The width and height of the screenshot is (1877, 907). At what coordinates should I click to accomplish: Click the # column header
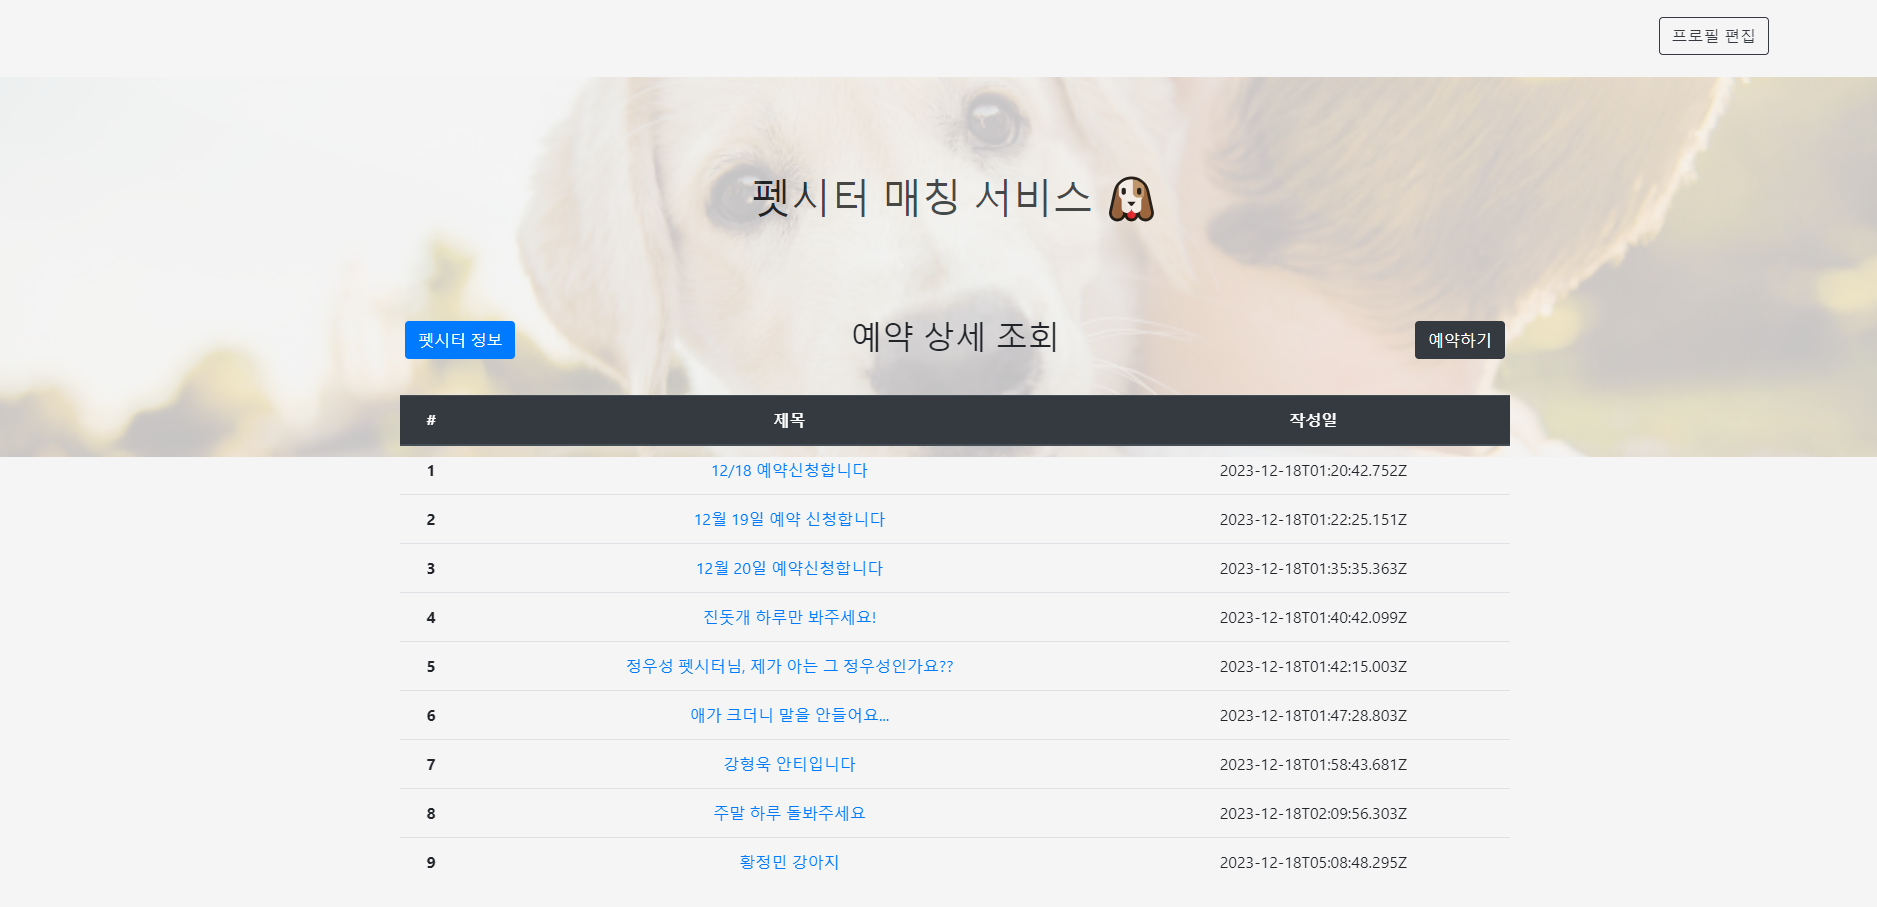[430, 420]
